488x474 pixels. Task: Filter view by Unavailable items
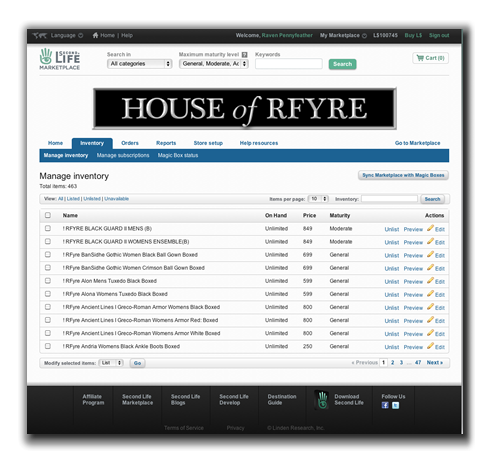tap(116, 199)
